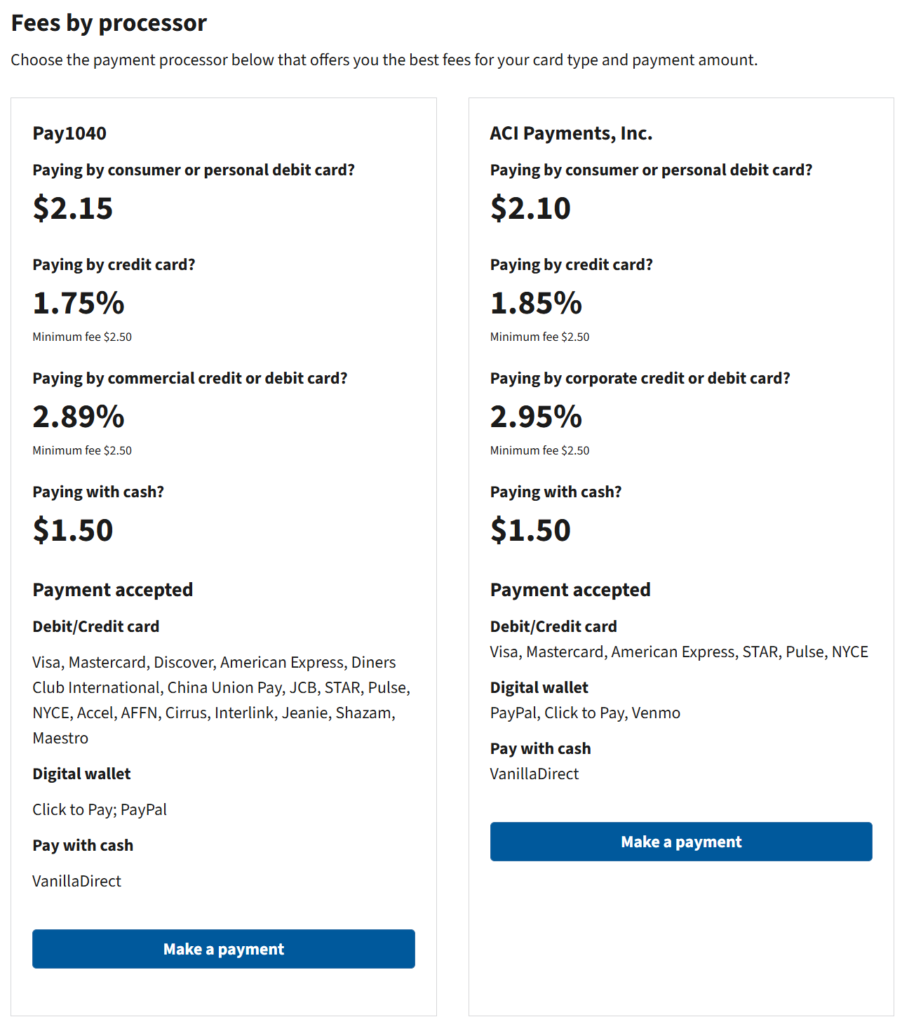Click Pay1040's $1.50 cash fee

click(x=73, y=530)
